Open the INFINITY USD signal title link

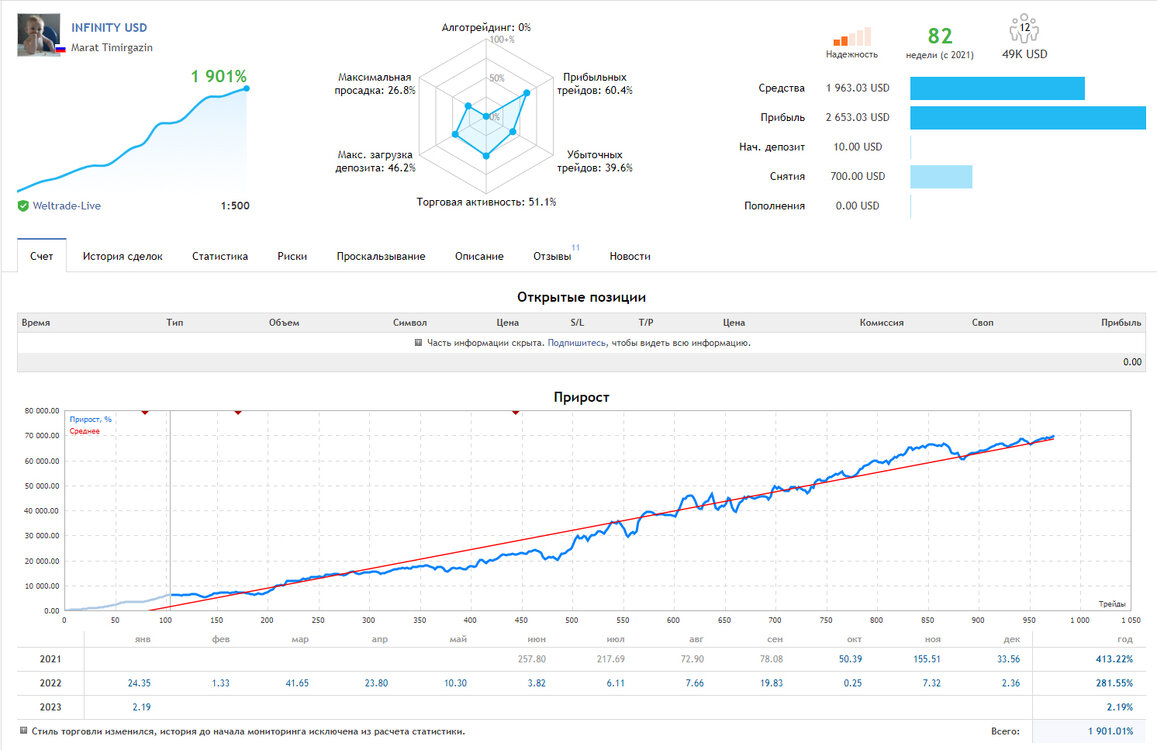pos(108,27)
